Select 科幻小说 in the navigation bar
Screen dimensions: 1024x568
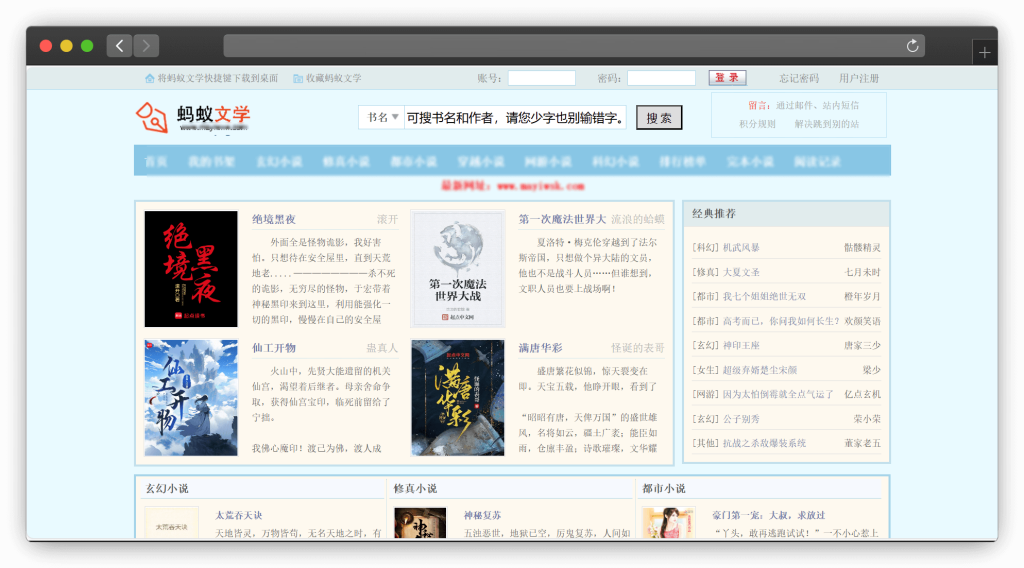pos(615,161)
